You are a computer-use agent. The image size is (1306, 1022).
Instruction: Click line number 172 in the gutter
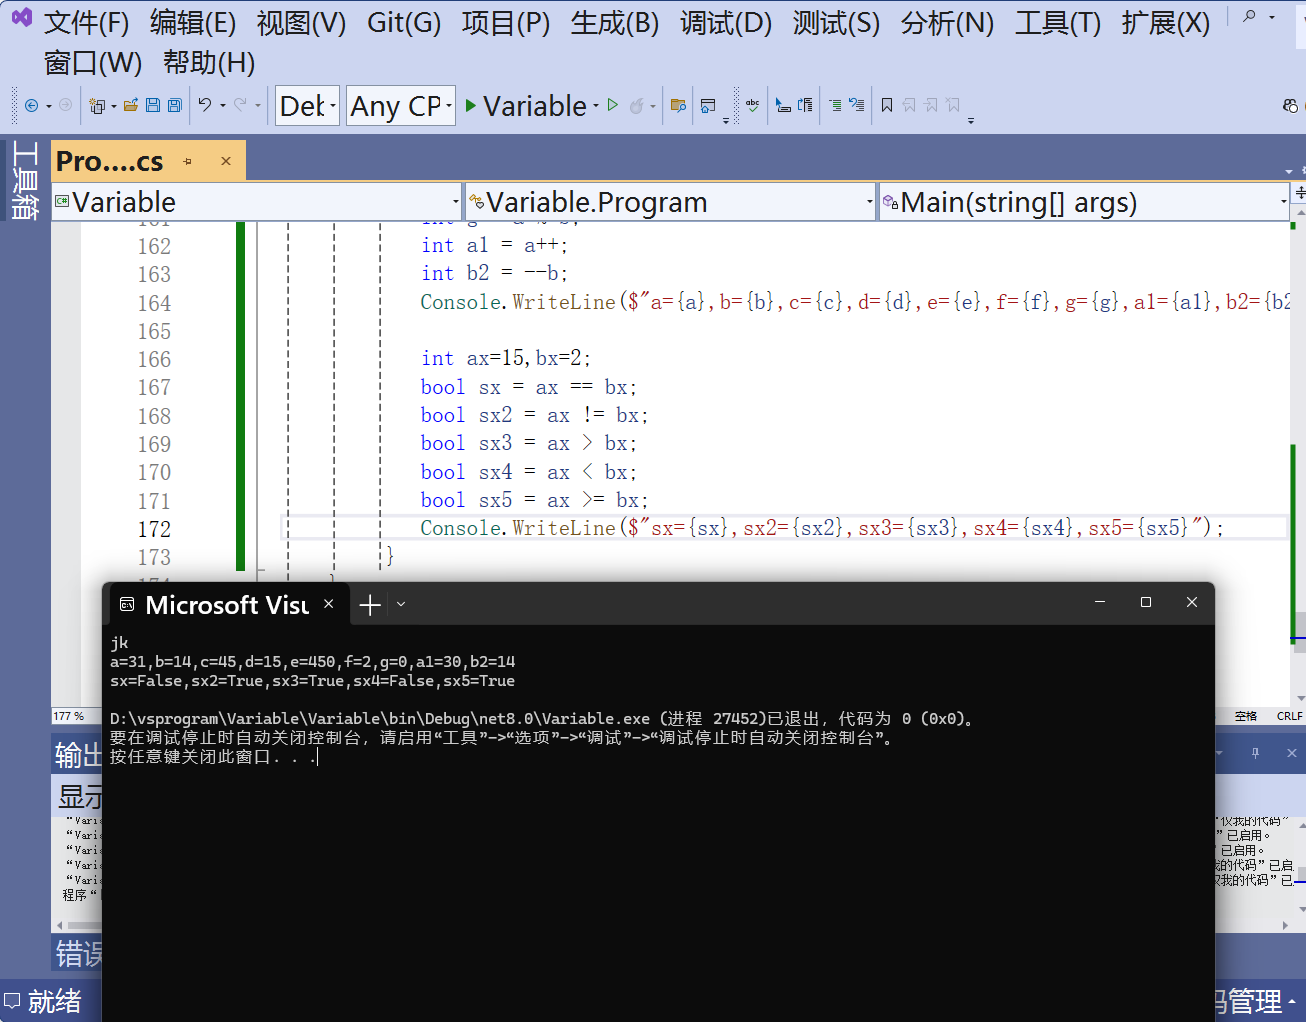coord(154,529)
